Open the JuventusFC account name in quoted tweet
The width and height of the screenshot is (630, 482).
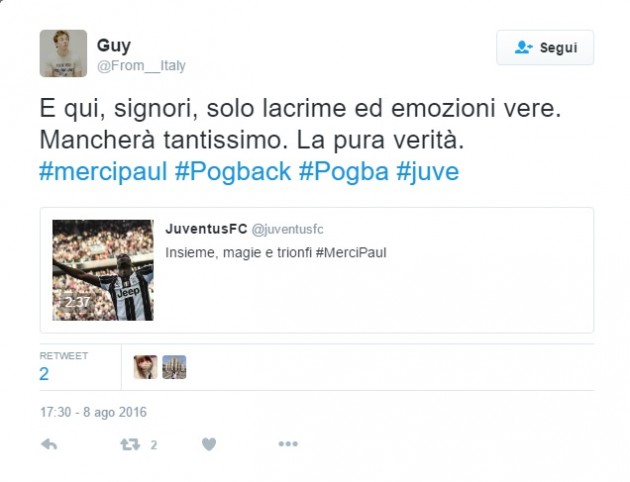206,229
